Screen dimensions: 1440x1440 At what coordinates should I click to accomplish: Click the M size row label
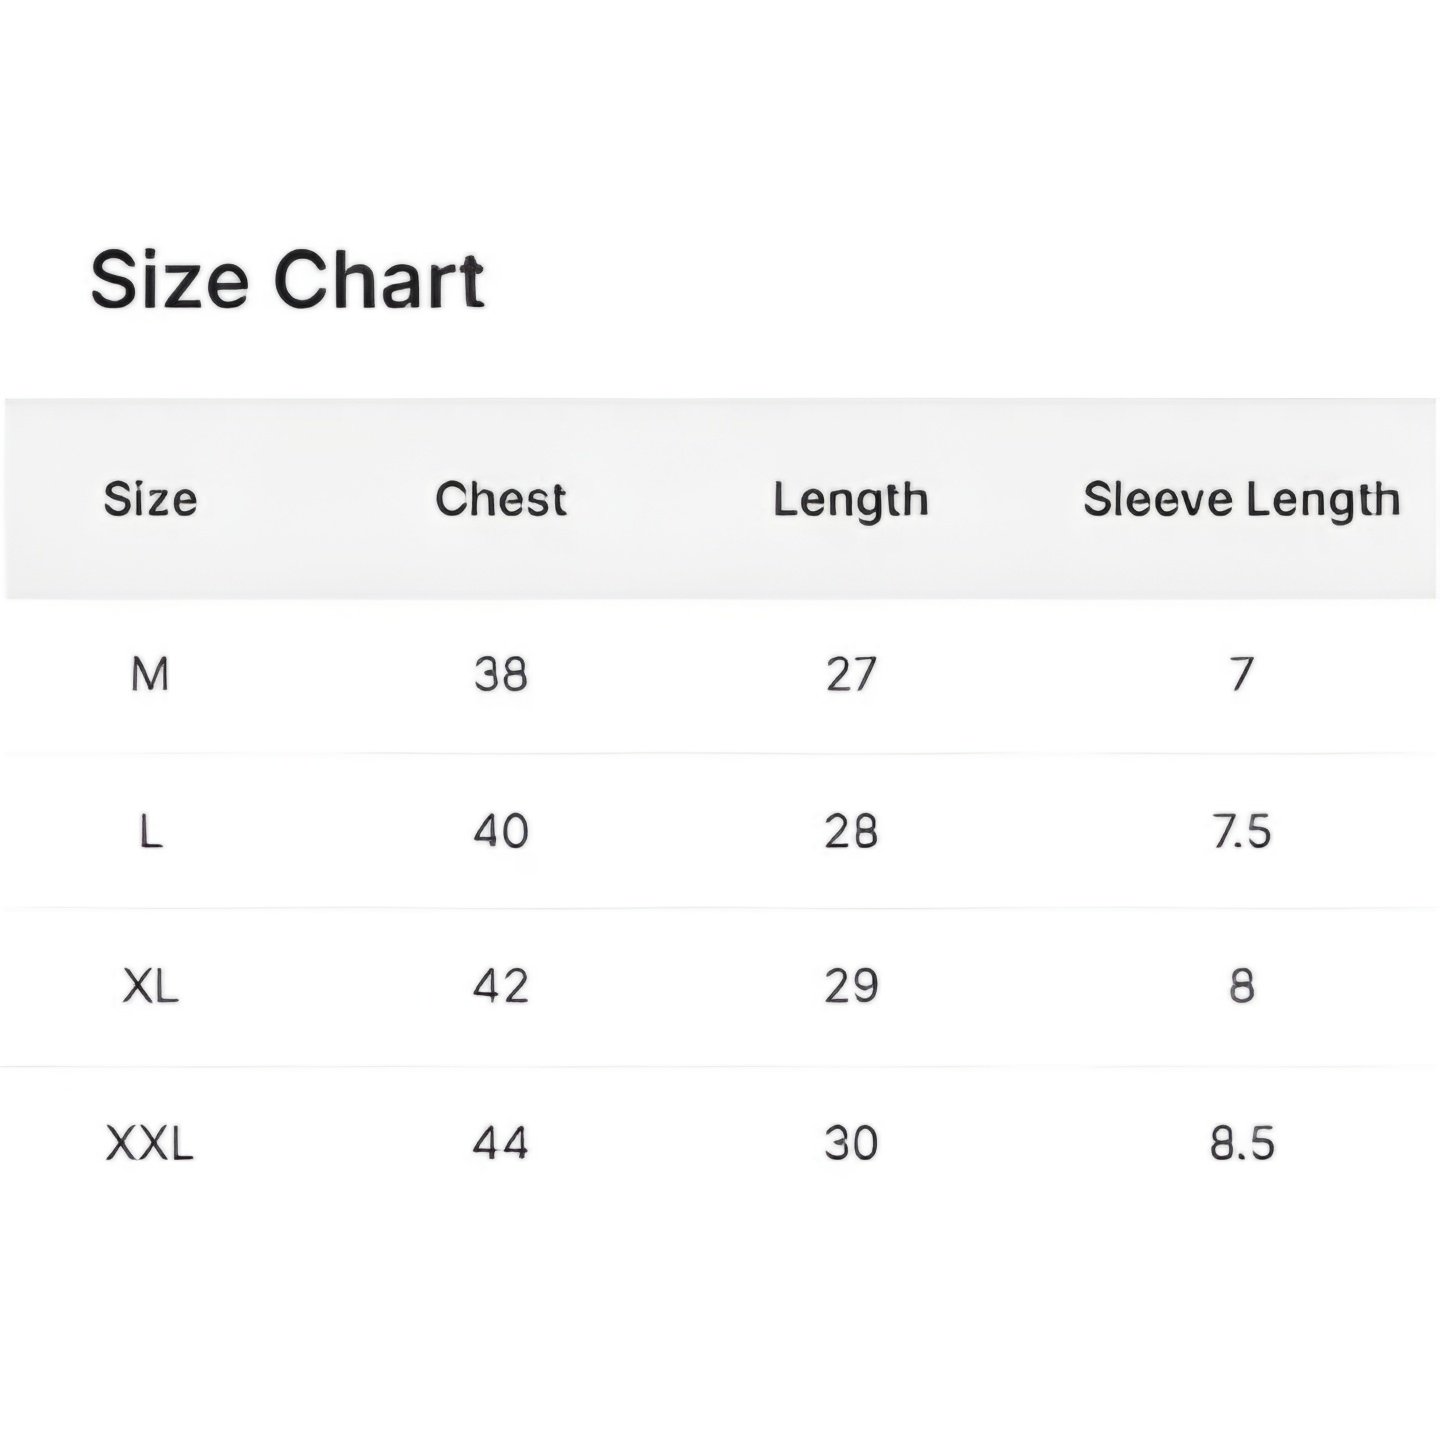(x=150, y=675)
